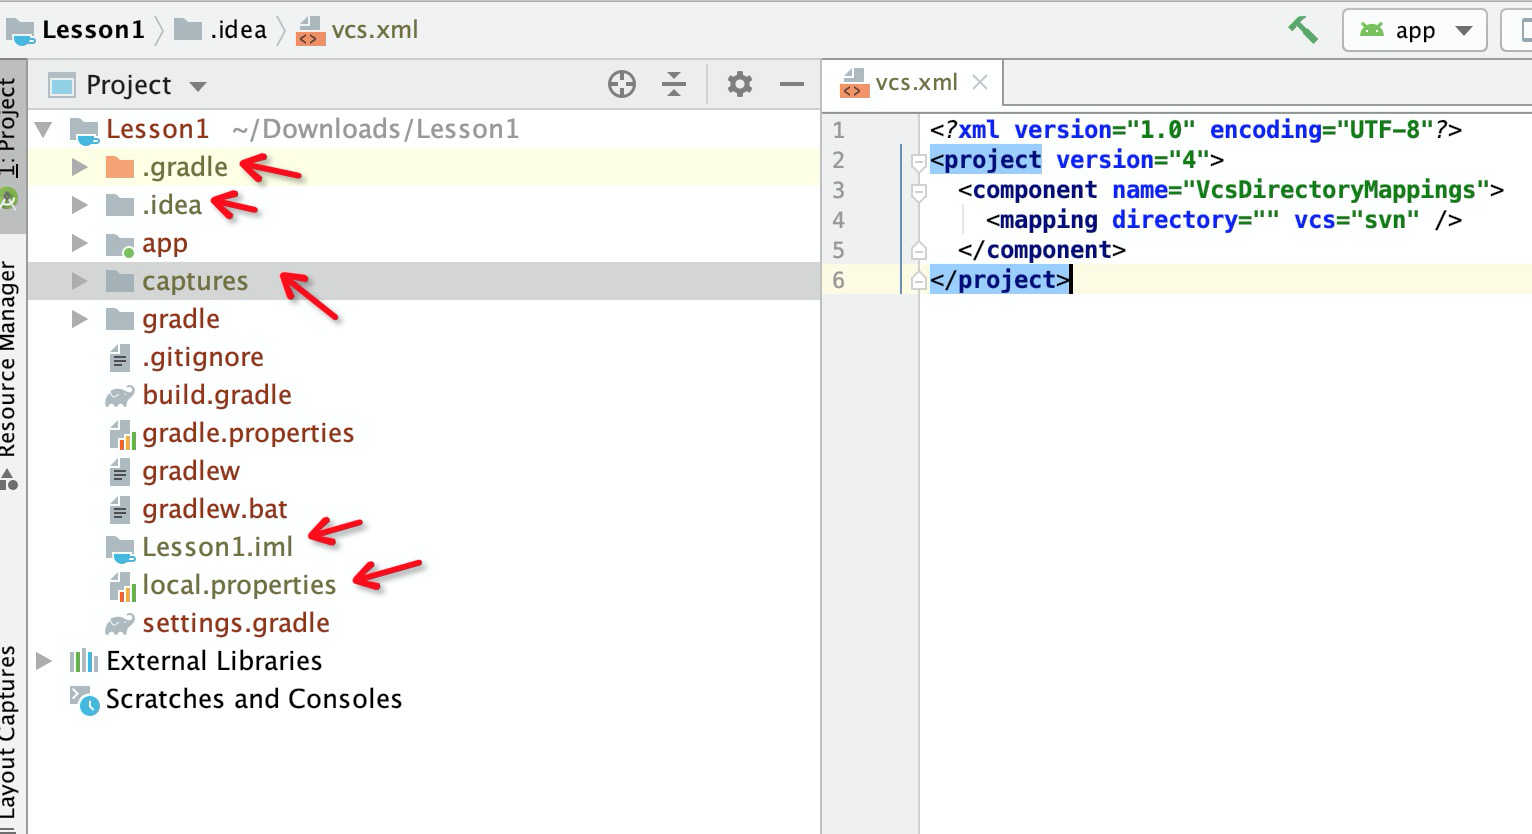This screenshot has height=834, width=1532.
Task: Locate opened file with the crosshair icon
Action: click(x=621, y=84)
